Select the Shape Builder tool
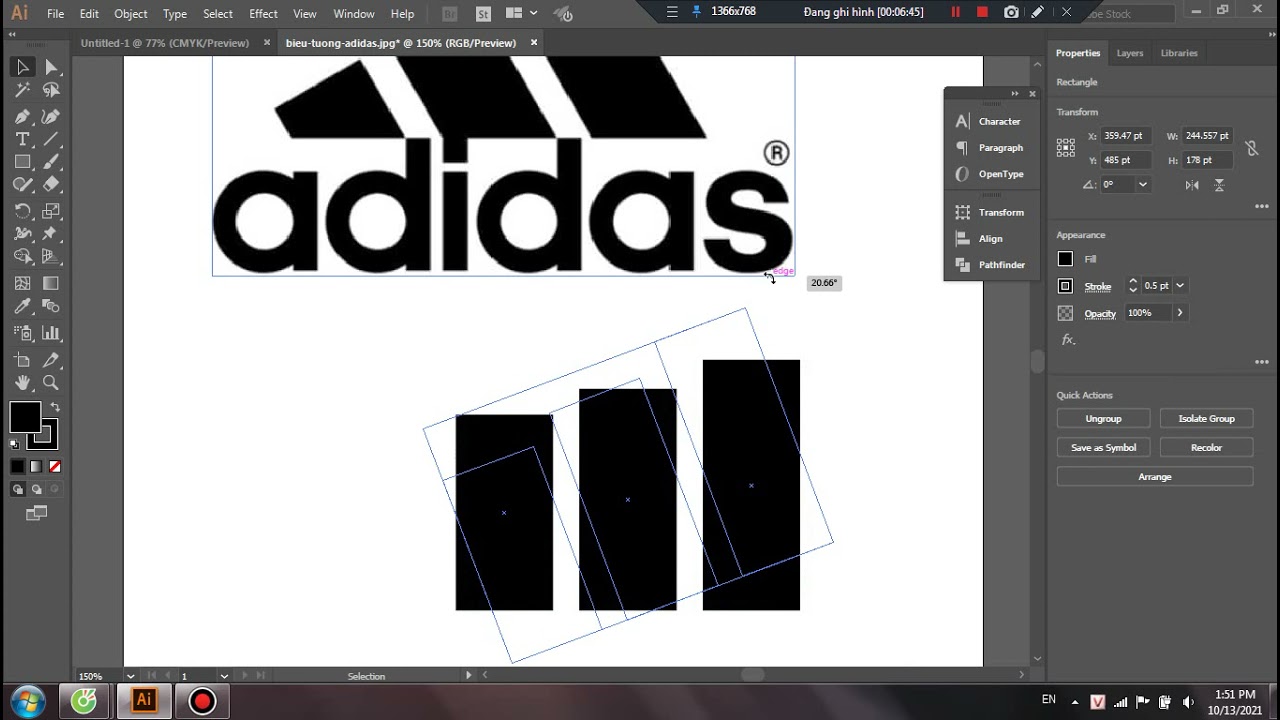The image size is (1280, 720). 22,257
